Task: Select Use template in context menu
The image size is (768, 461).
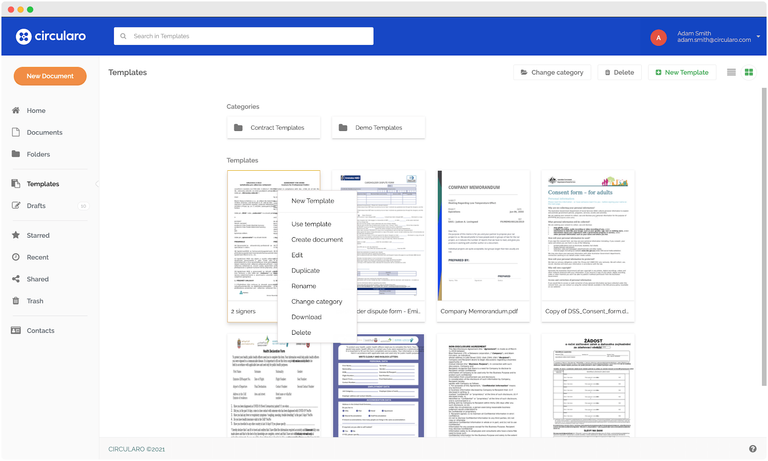Action: pos(311,224)
